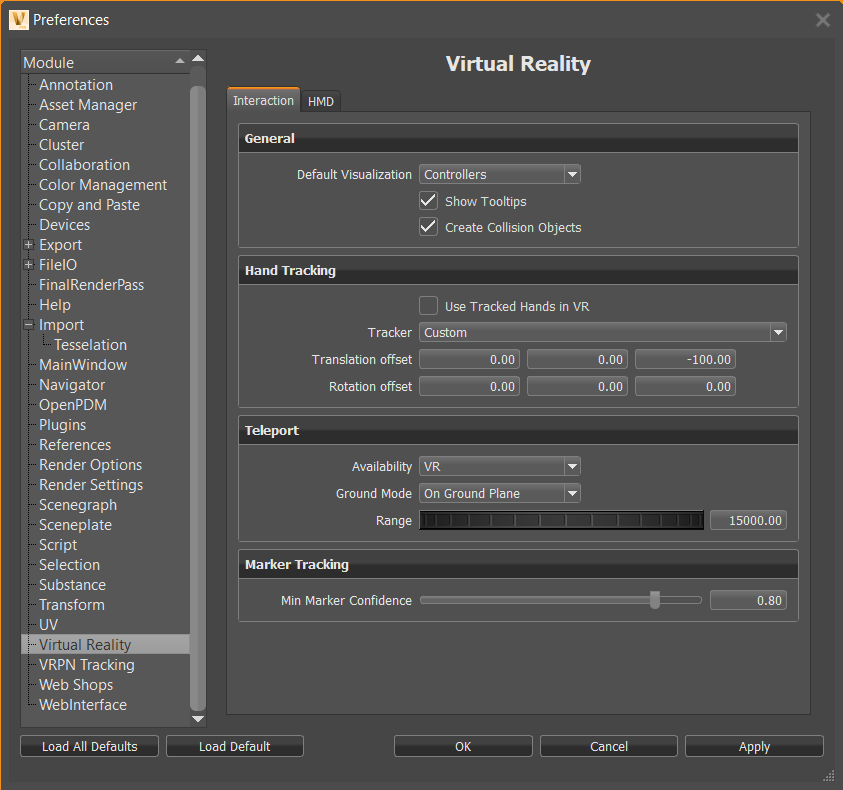
Task: Open the Availability dropdown under Teleport
Action: click(571, 466)
